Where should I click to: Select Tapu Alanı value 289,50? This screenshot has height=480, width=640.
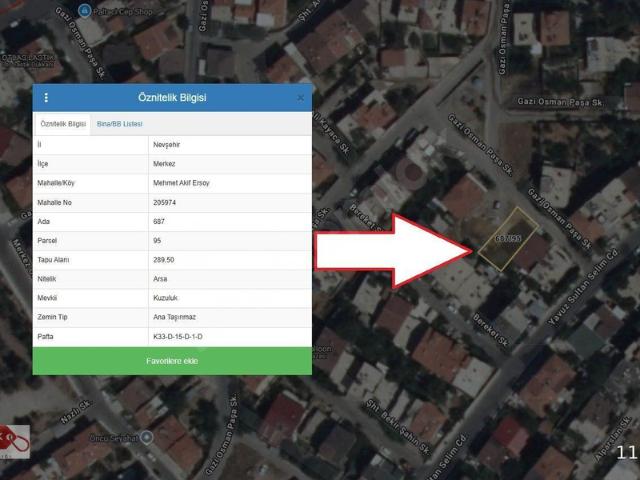[164, 260]
